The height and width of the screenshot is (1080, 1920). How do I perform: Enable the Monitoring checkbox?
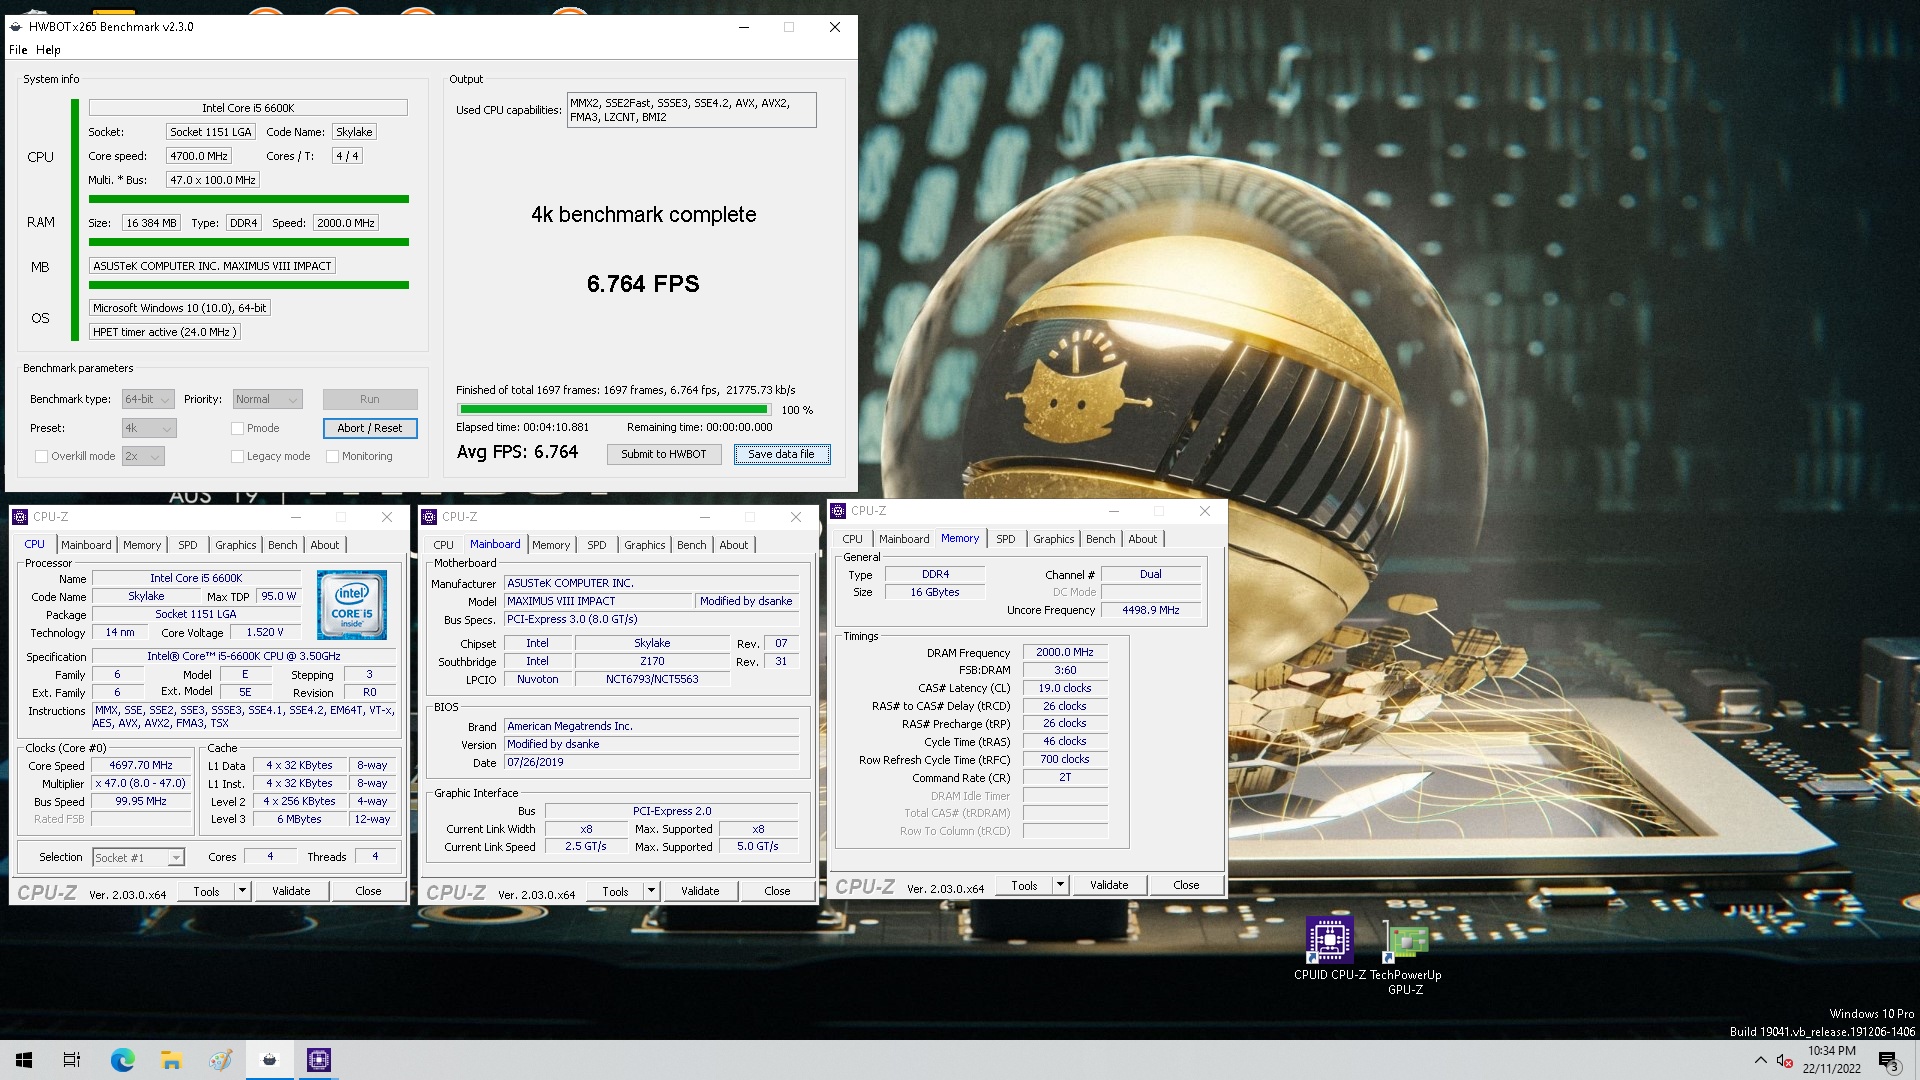click(332, 456)
